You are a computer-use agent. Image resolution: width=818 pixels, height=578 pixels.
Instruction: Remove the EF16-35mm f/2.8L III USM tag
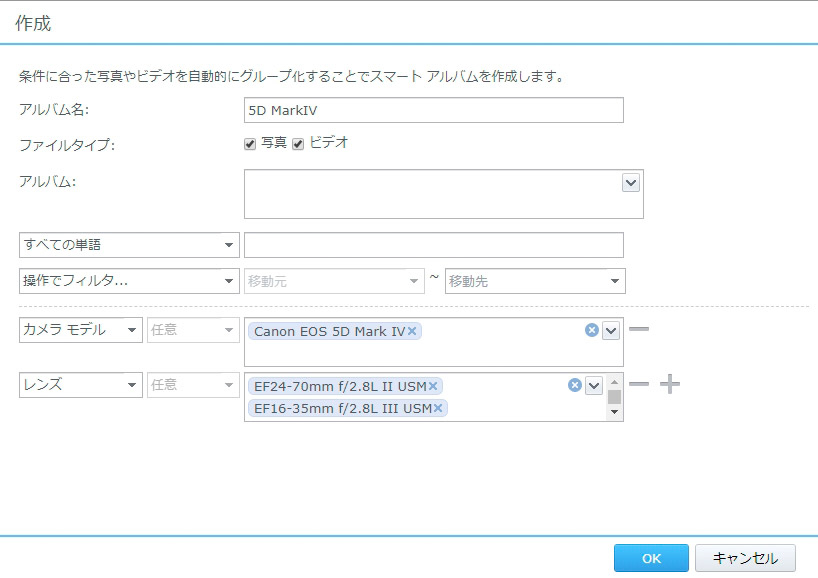(x=438, y=408)
